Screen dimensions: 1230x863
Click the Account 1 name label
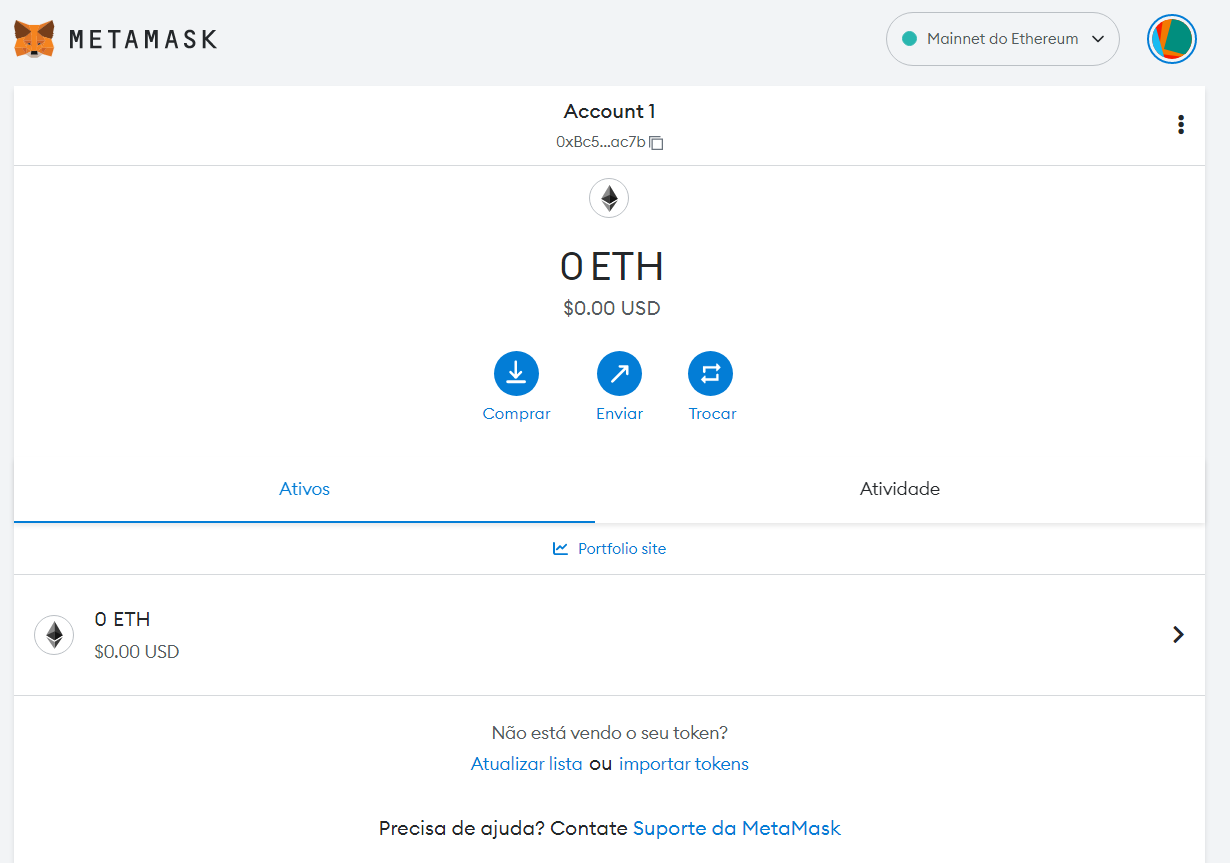click(609, 111)
